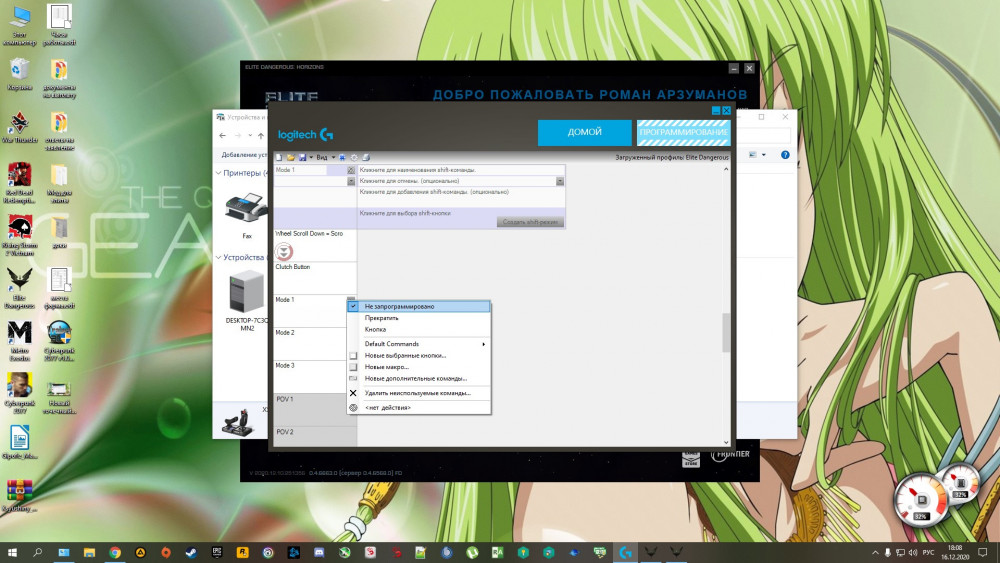Viewport: 1000px width, 563px height.
Task: Click Добавление устройства in Devices window
Action: (244, 155)
